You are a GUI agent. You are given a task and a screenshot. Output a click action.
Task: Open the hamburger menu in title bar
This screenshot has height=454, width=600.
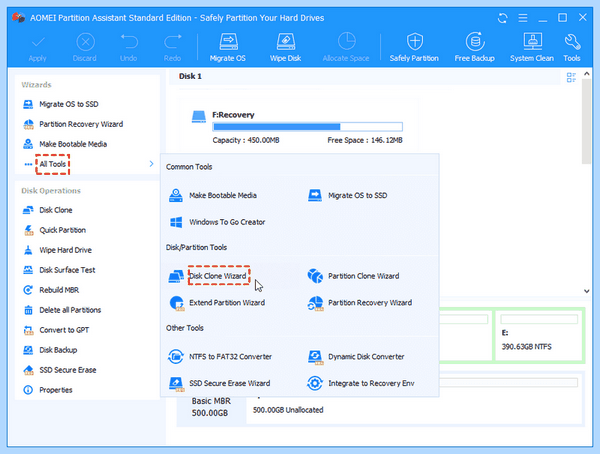pos(523,18)
